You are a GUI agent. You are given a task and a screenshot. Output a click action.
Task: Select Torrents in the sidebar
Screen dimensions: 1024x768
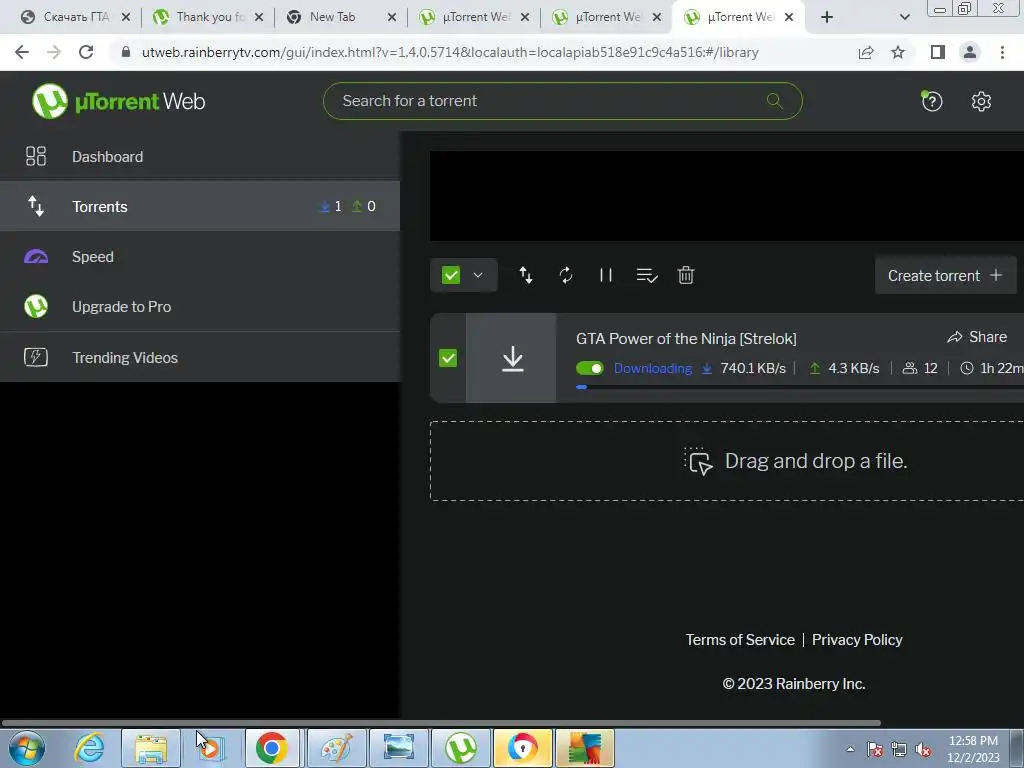pos(200,206)
